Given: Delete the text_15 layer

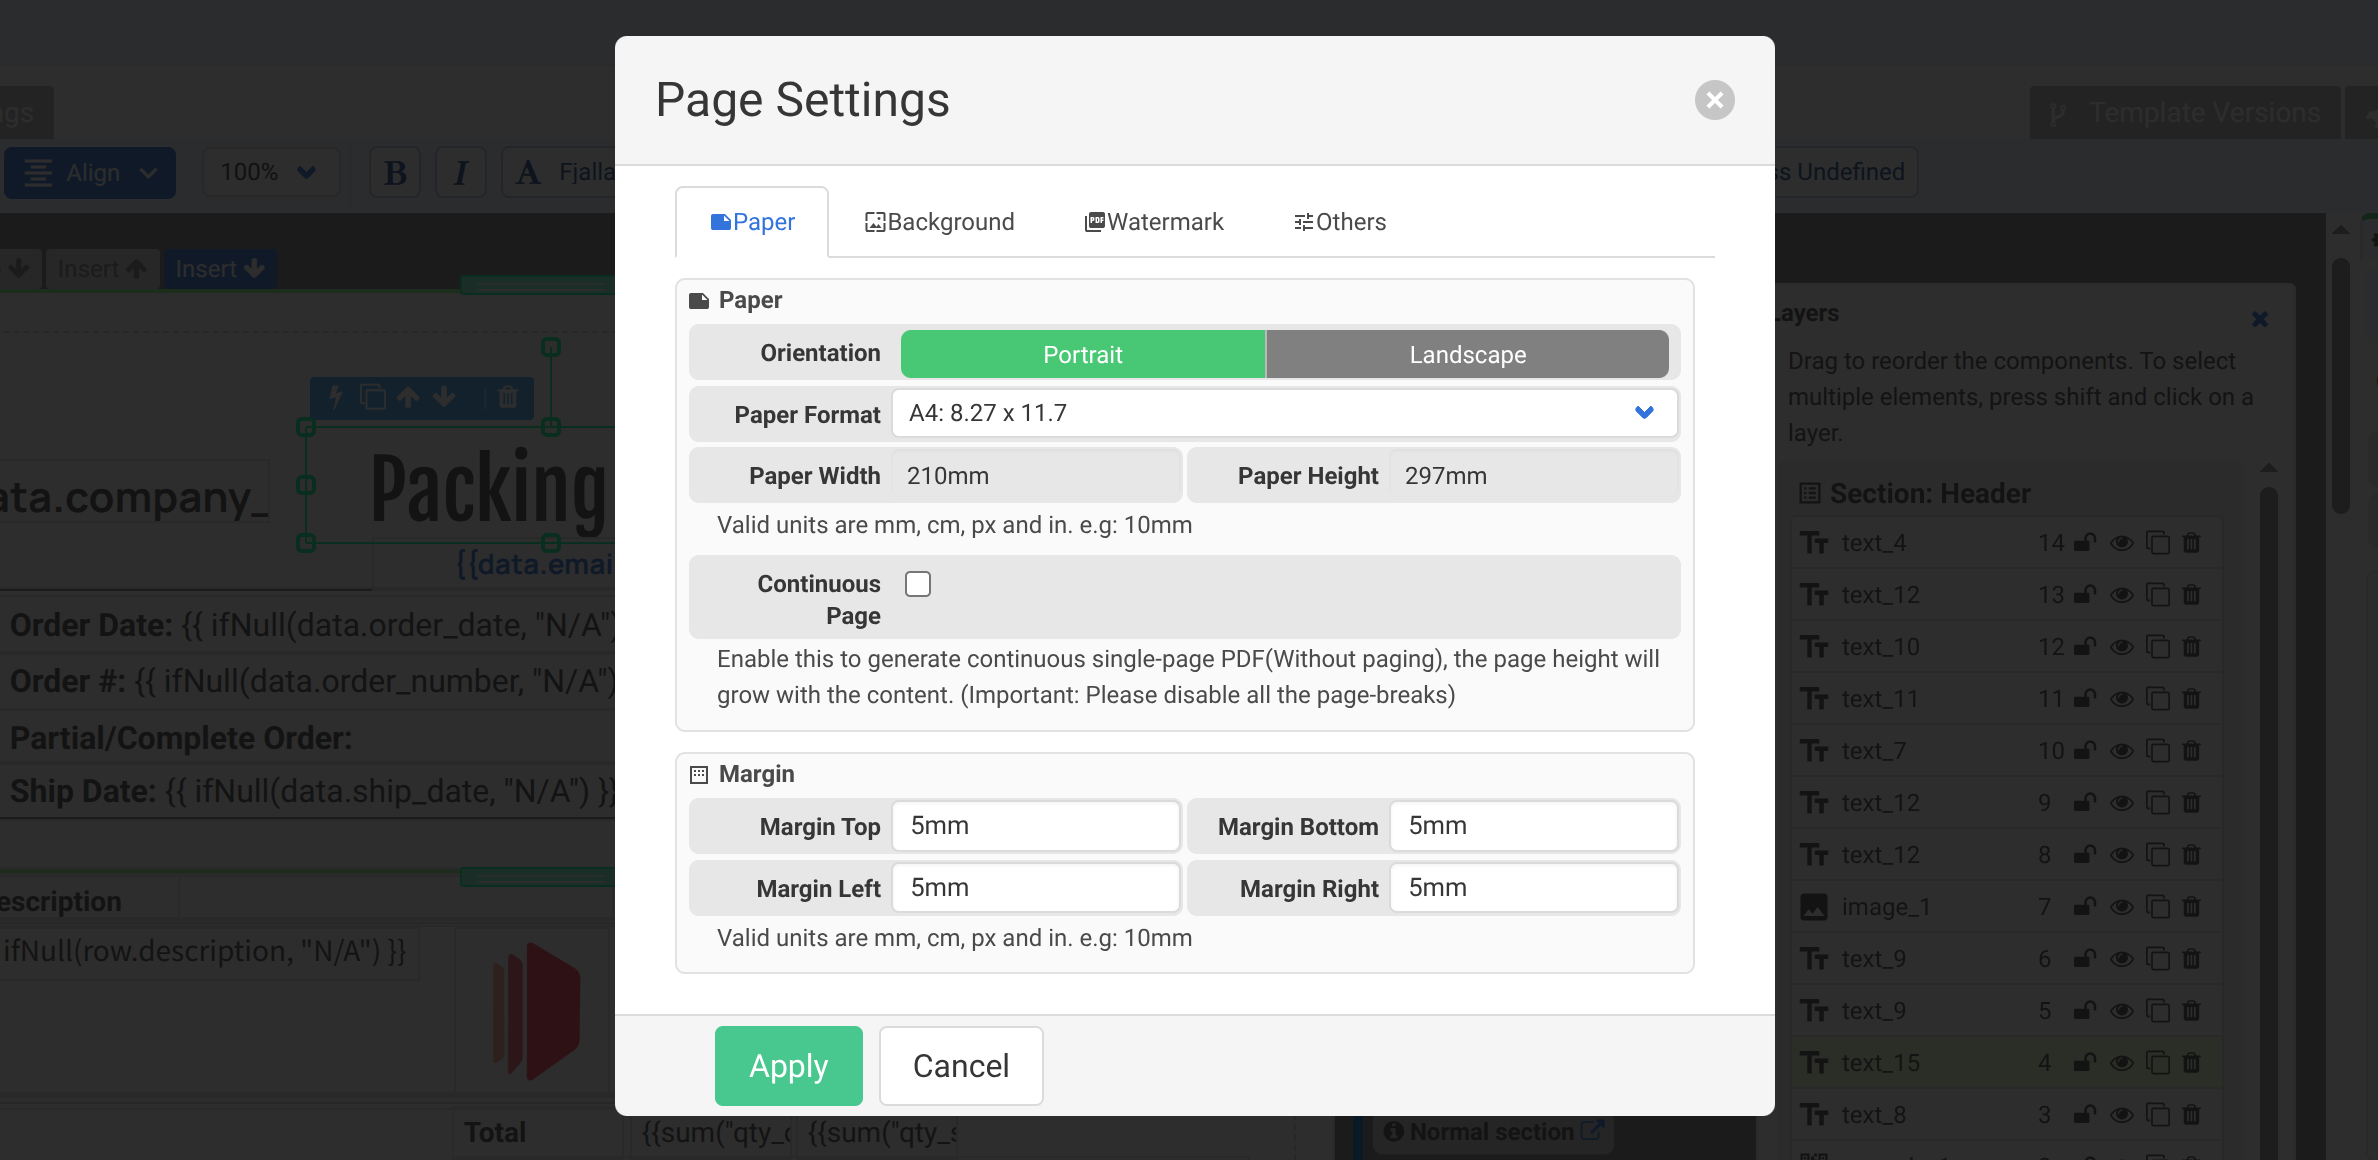Looking at the screenshot, I should click(x=2191, y=1063).
